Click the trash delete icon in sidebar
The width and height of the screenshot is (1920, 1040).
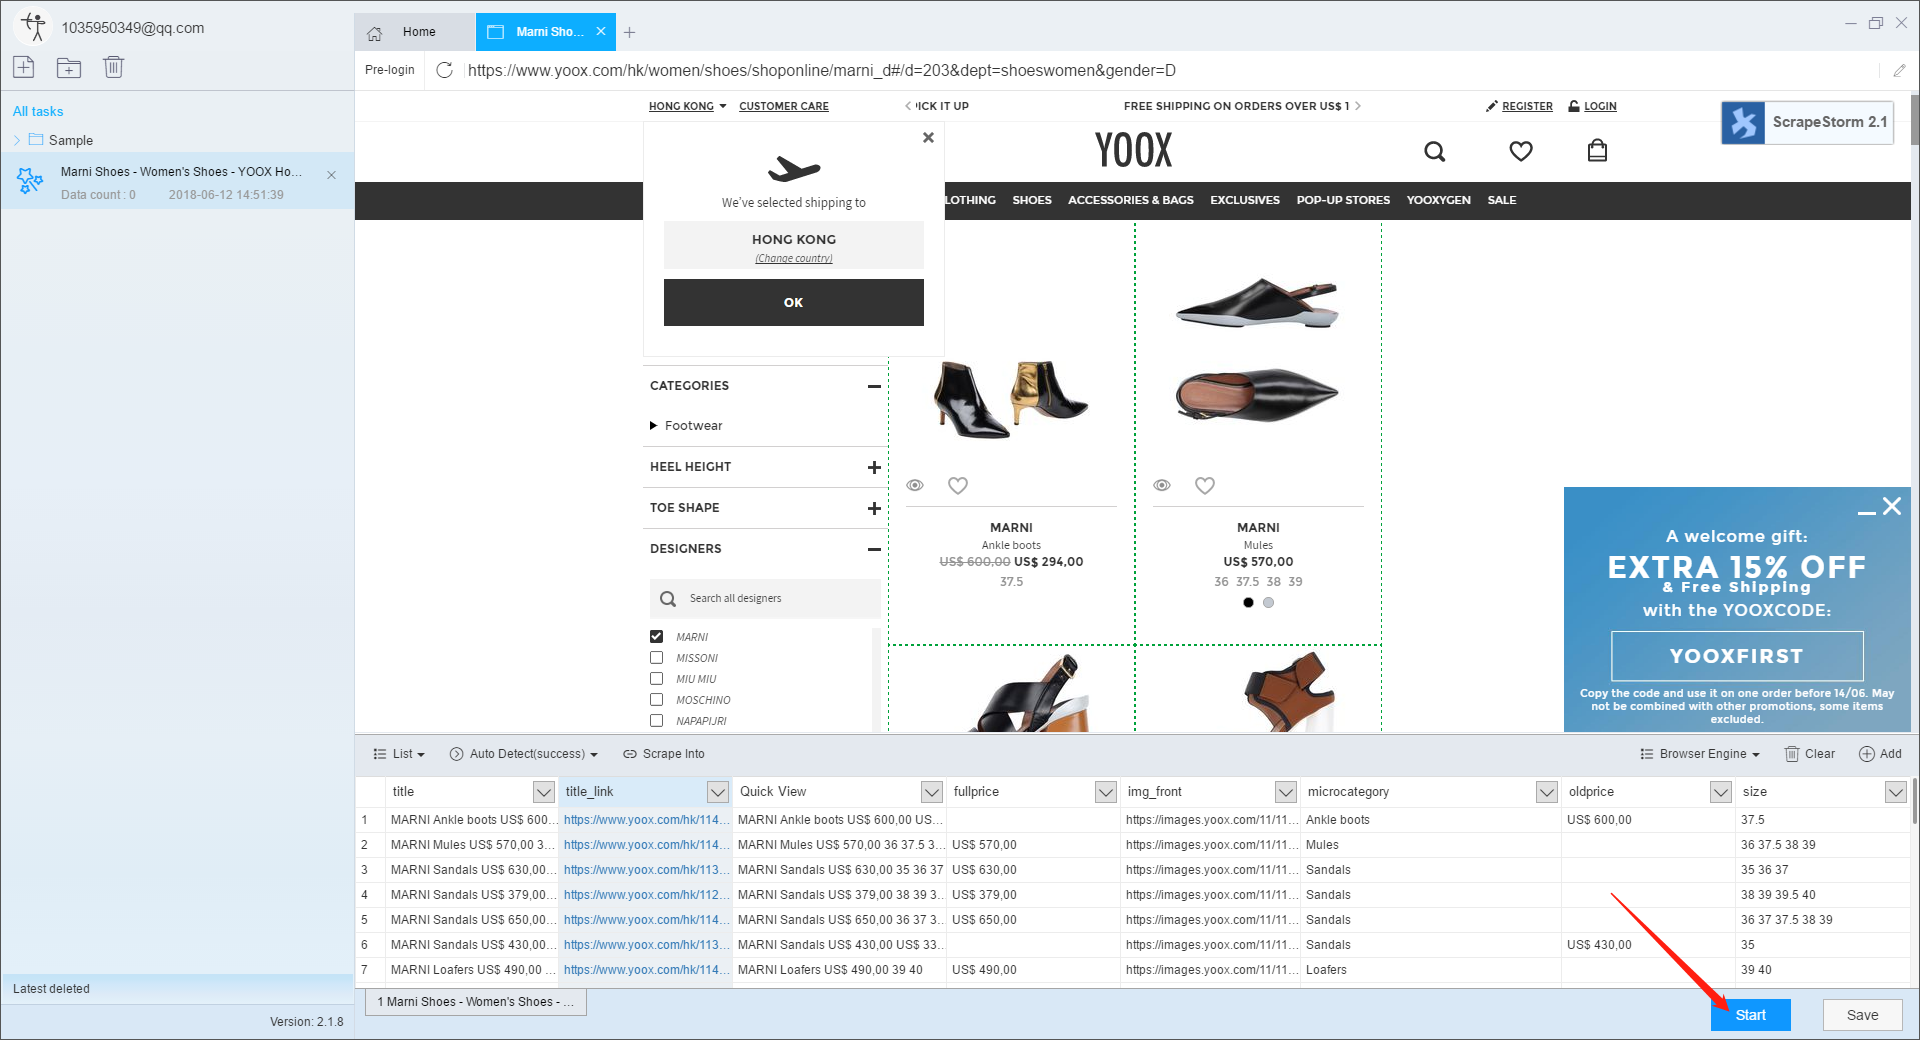pos(113,67)
